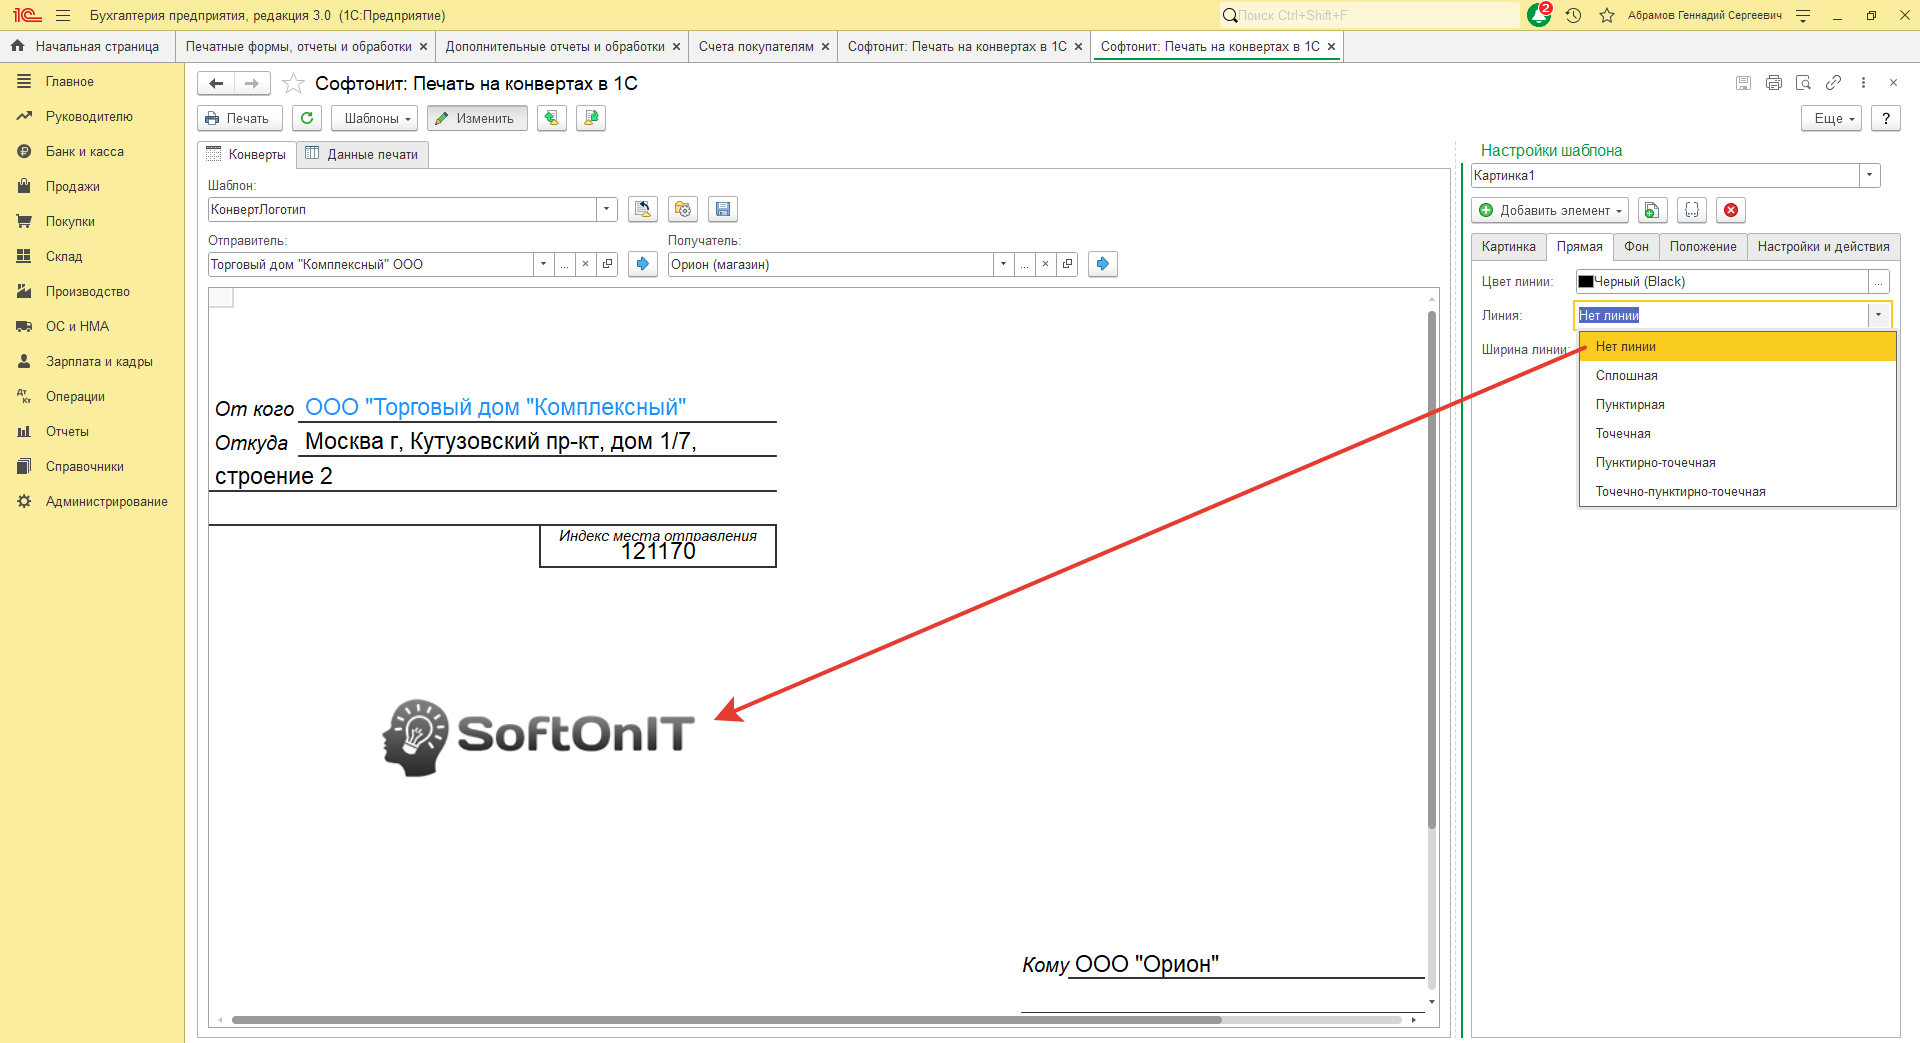Open template folder settings gear icon

point(683,209)
